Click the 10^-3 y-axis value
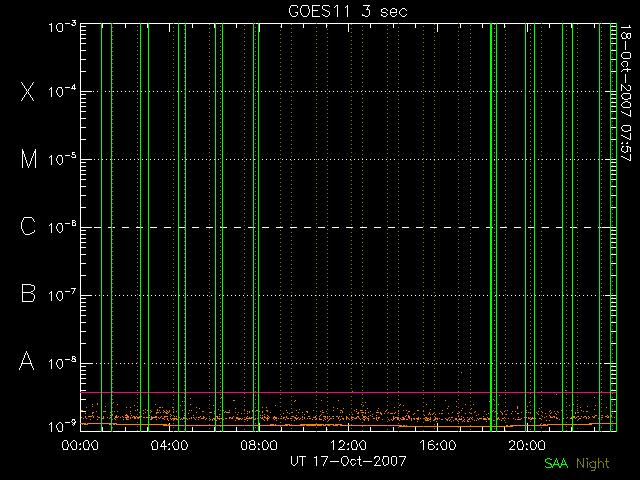Viewport: 640px width, 480px height. tap(62, 27)
